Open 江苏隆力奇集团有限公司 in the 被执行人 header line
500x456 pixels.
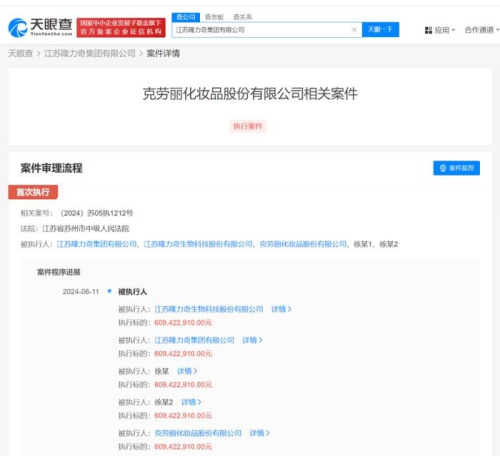[x=97, y=244]
